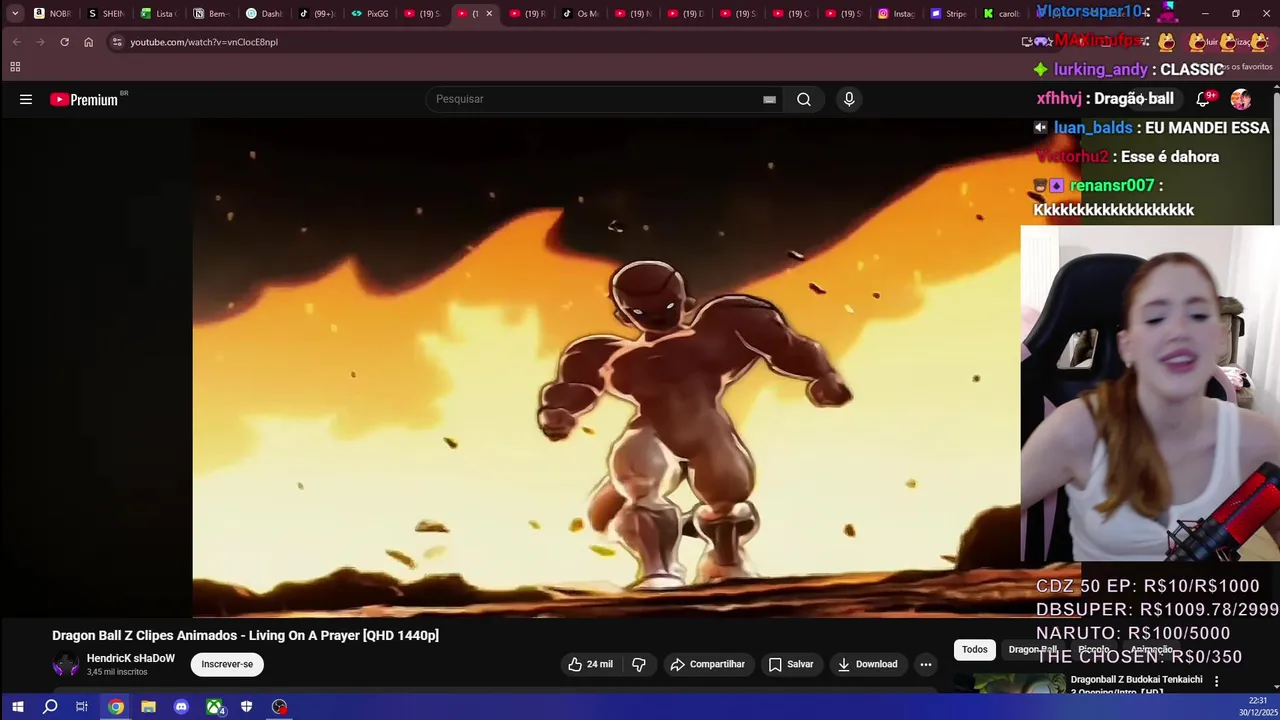Start voice search with microphone icon
Viewport: 1280px width, 720px height.
pyautogui.click(x=849, y=99)
